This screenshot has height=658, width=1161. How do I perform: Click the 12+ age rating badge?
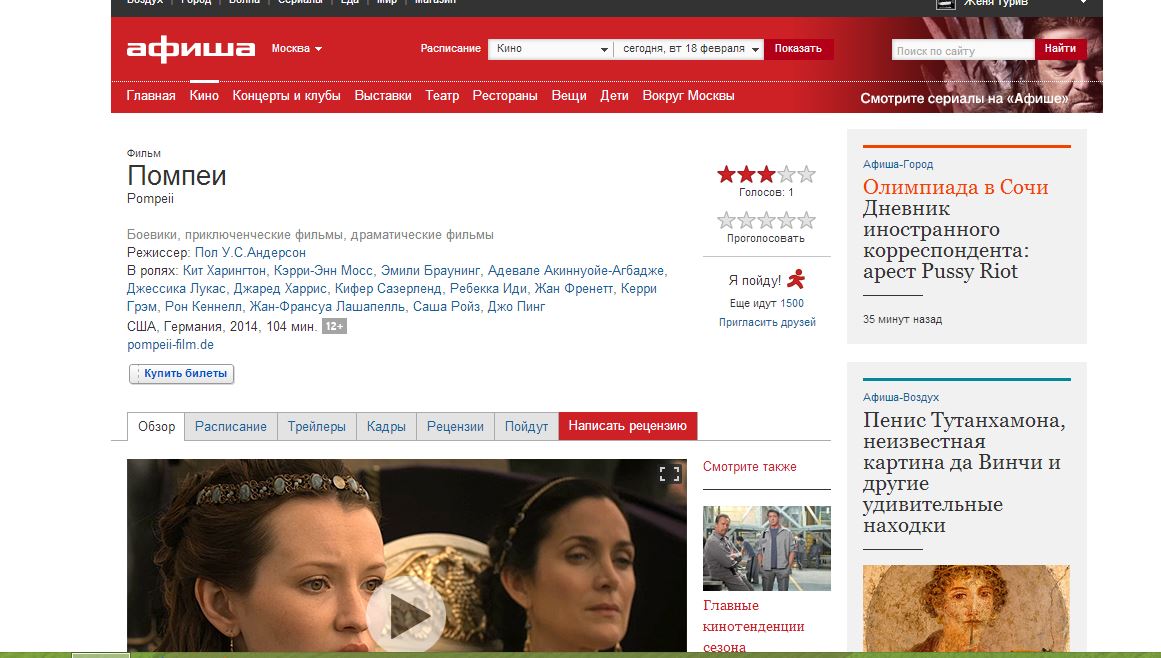(334, 326)
